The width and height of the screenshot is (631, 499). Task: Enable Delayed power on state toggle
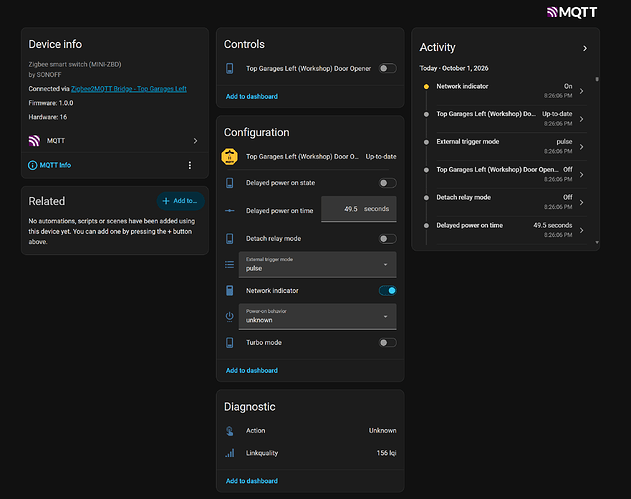[x=388, y=183]
